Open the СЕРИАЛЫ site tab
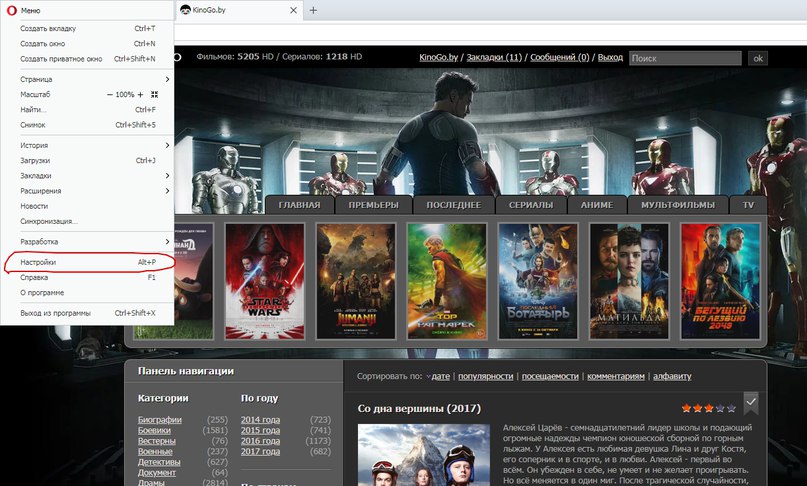The height and width of the screenshot is (486, 807). 531,205
